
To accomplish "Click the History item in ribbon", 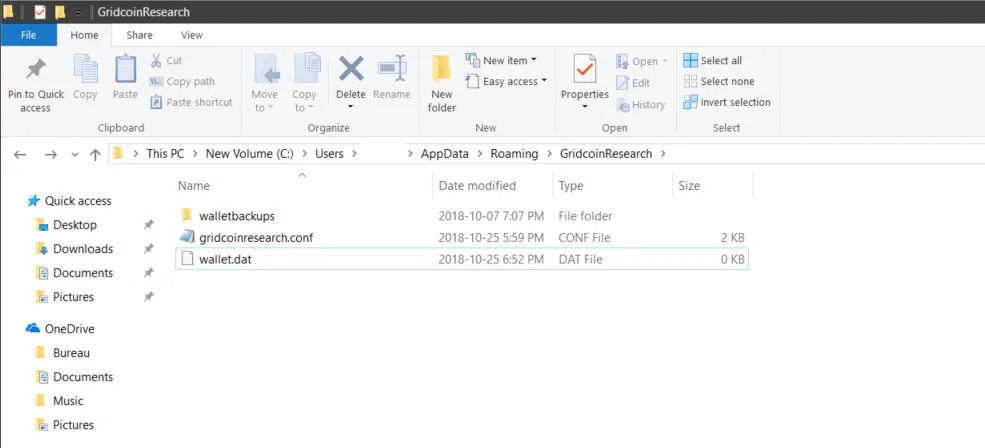I will (641, 105).
